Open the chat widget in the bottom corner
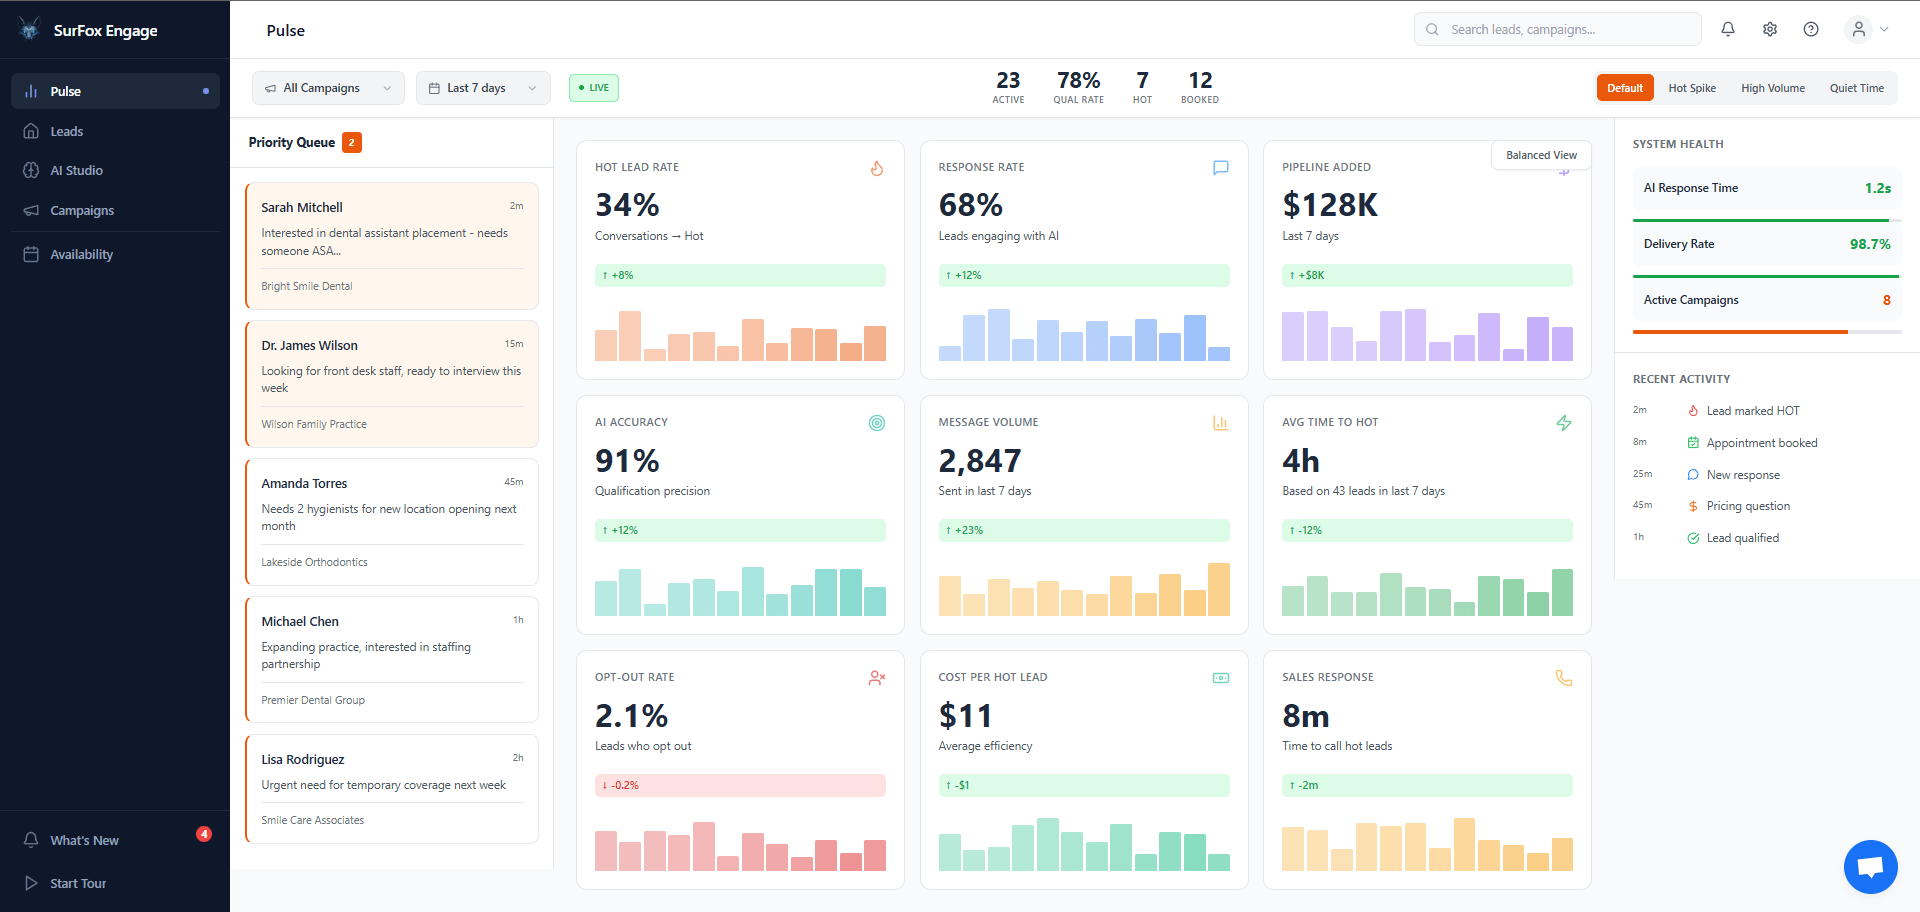 click(x=1870, y=866)
